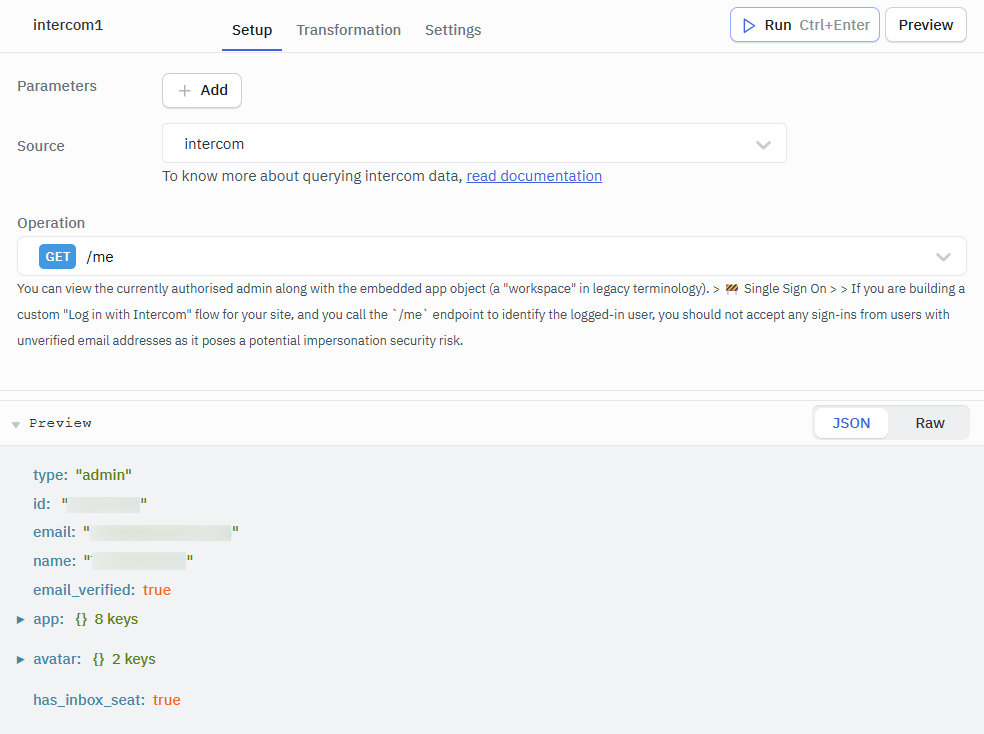Click the avatar 2 keys summary
984x734 pixels.
coord(124,660)
